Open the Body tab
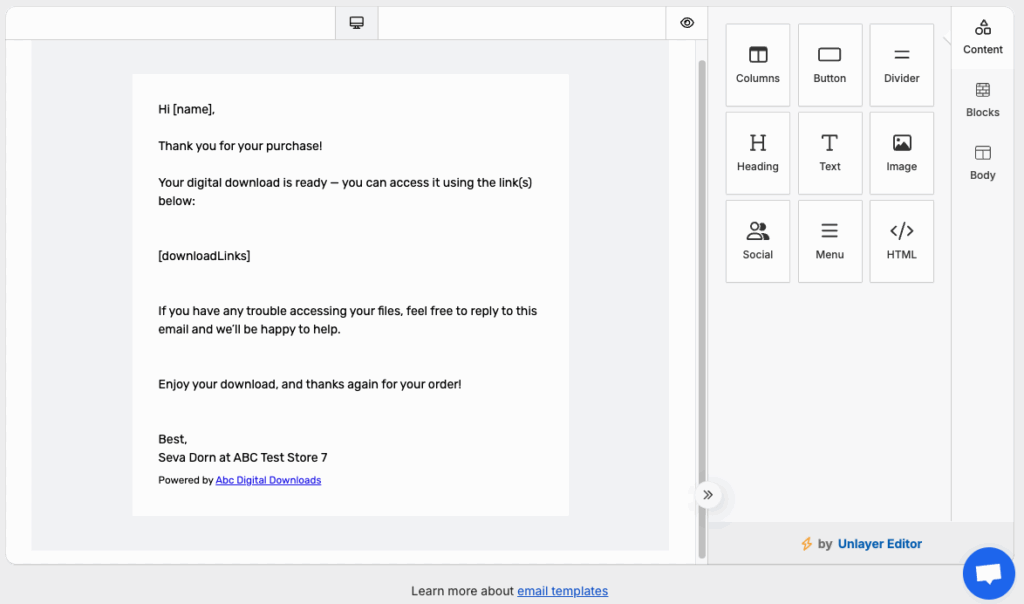 [x=982, y=163]
